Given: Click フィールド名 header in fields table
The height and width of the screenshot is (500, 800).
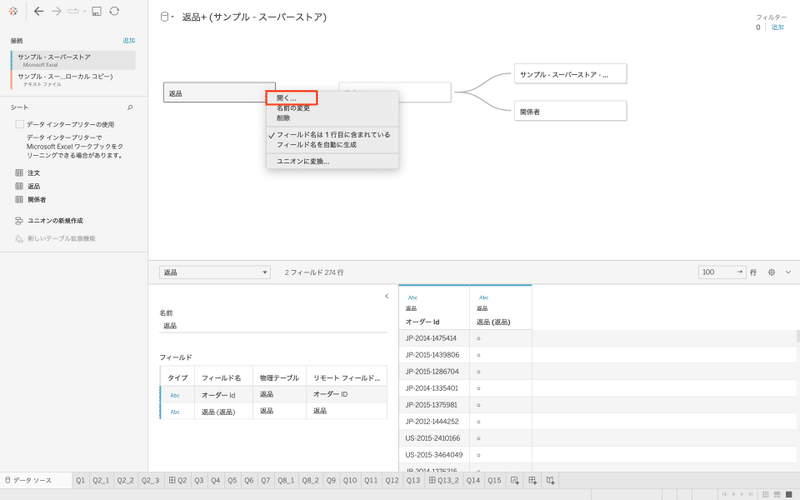Looking at the screenshot, I should 221,378.
